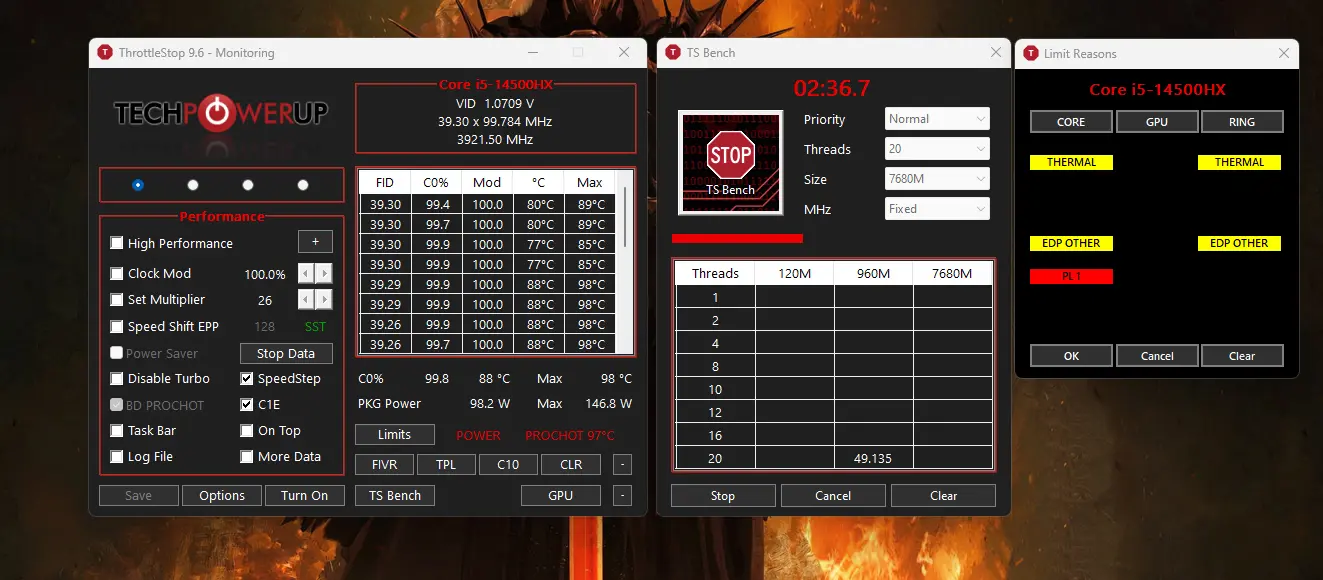Image resolution: width=1323 pixels, height=580 pixels.
Task: Decrease Clock Mod with left arrow
Action: (x=306, y=273)
